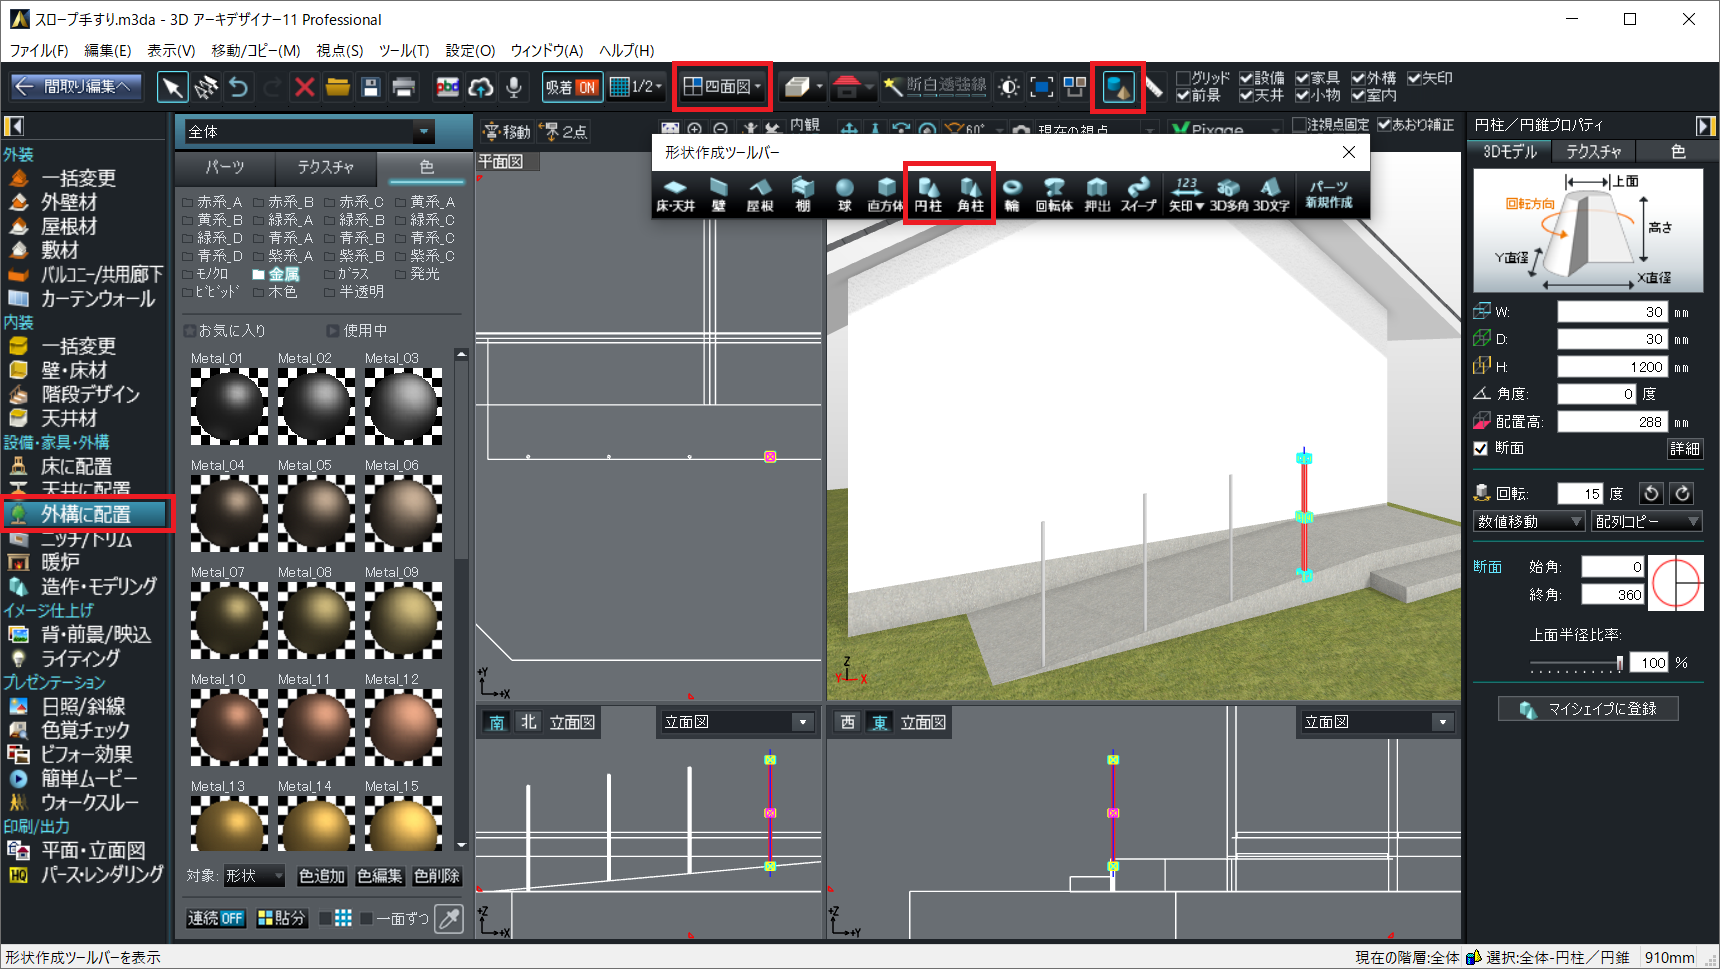The width and height of the screenshot is (1720, 969).
Task: Toggle the グリッド grid checkbox
Action: click(1183, 78)
